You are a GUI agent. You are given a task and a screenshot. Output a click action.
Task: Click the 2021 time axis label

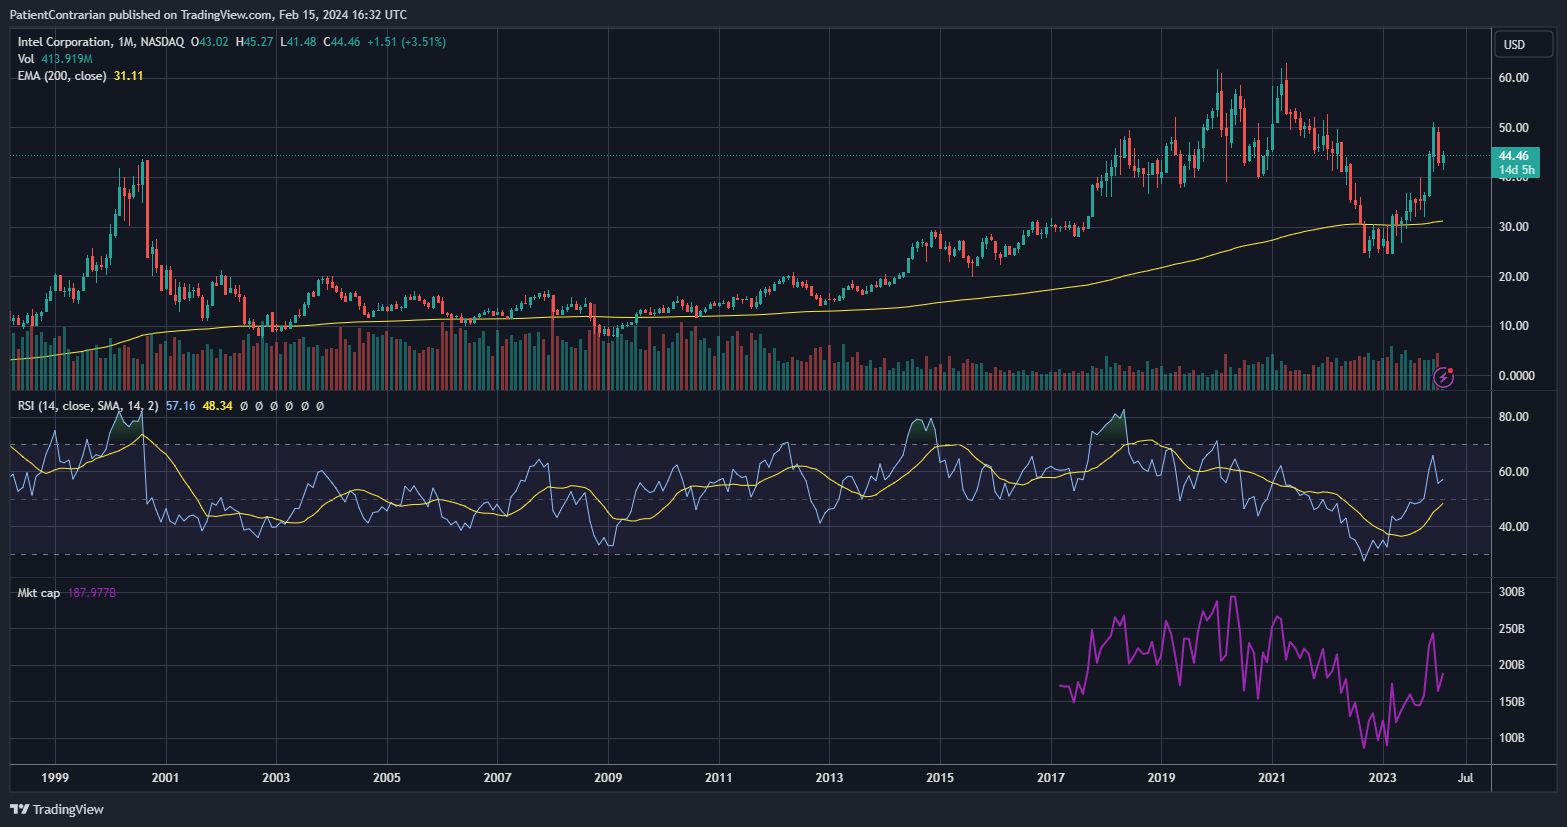coord(1272,778)
